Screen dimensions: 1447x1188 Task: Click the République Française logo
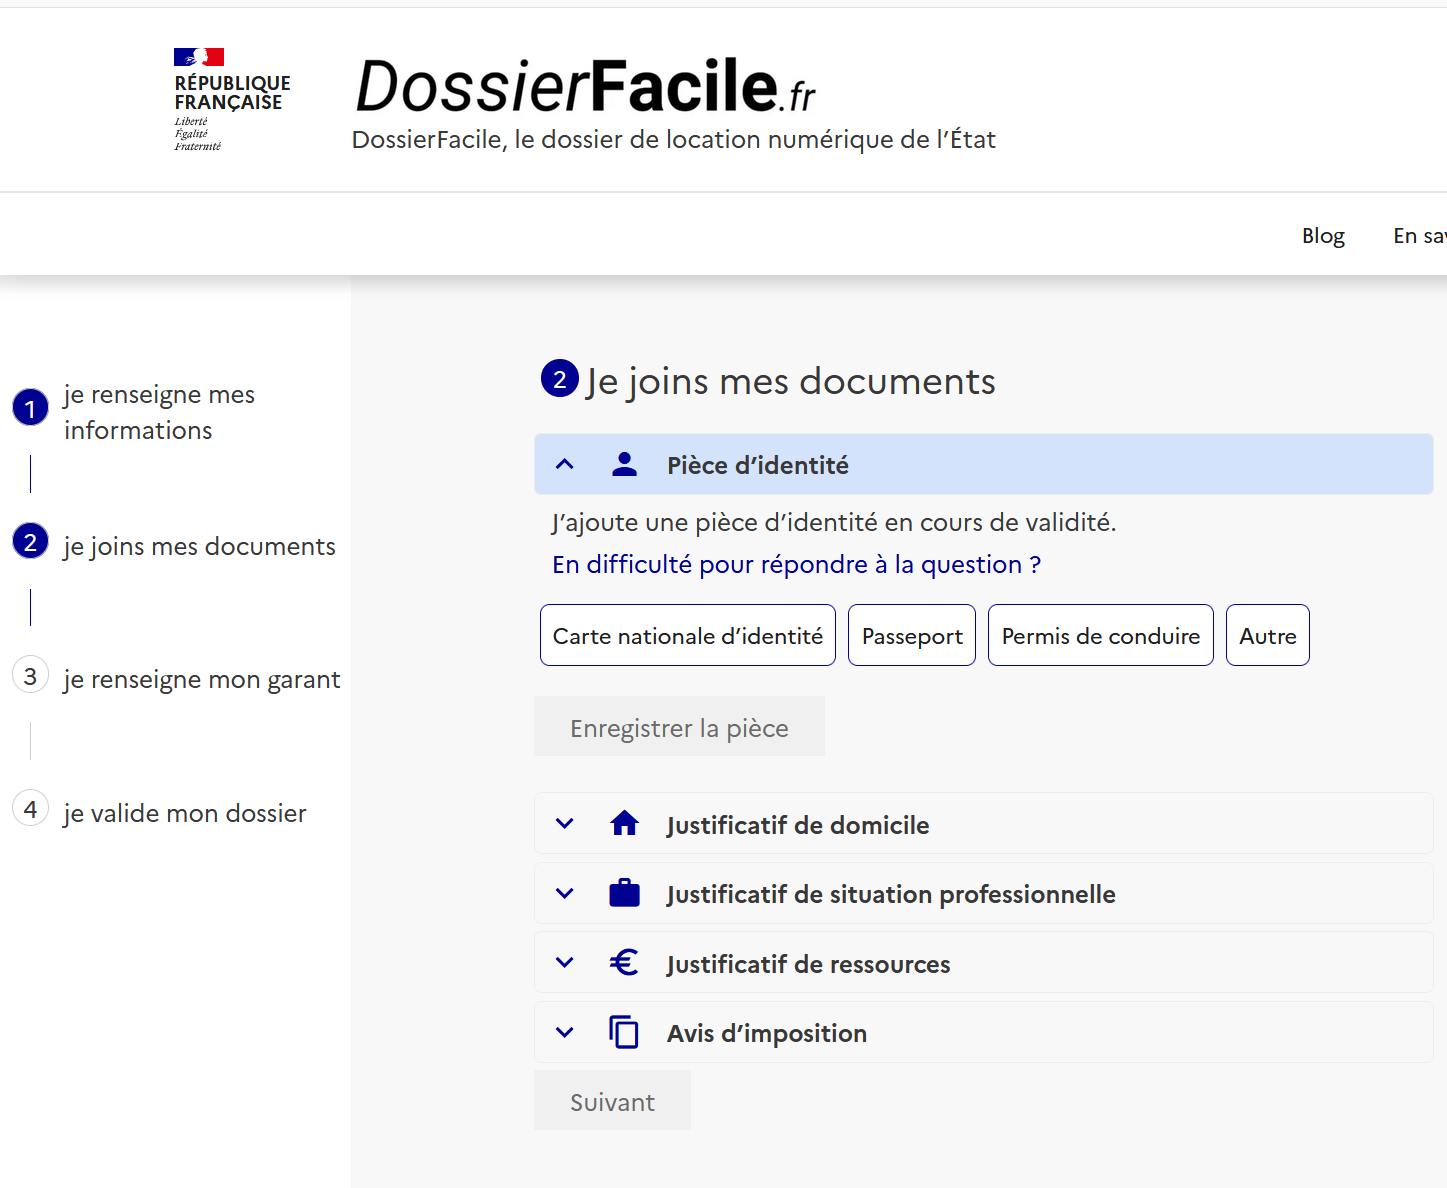232,100
